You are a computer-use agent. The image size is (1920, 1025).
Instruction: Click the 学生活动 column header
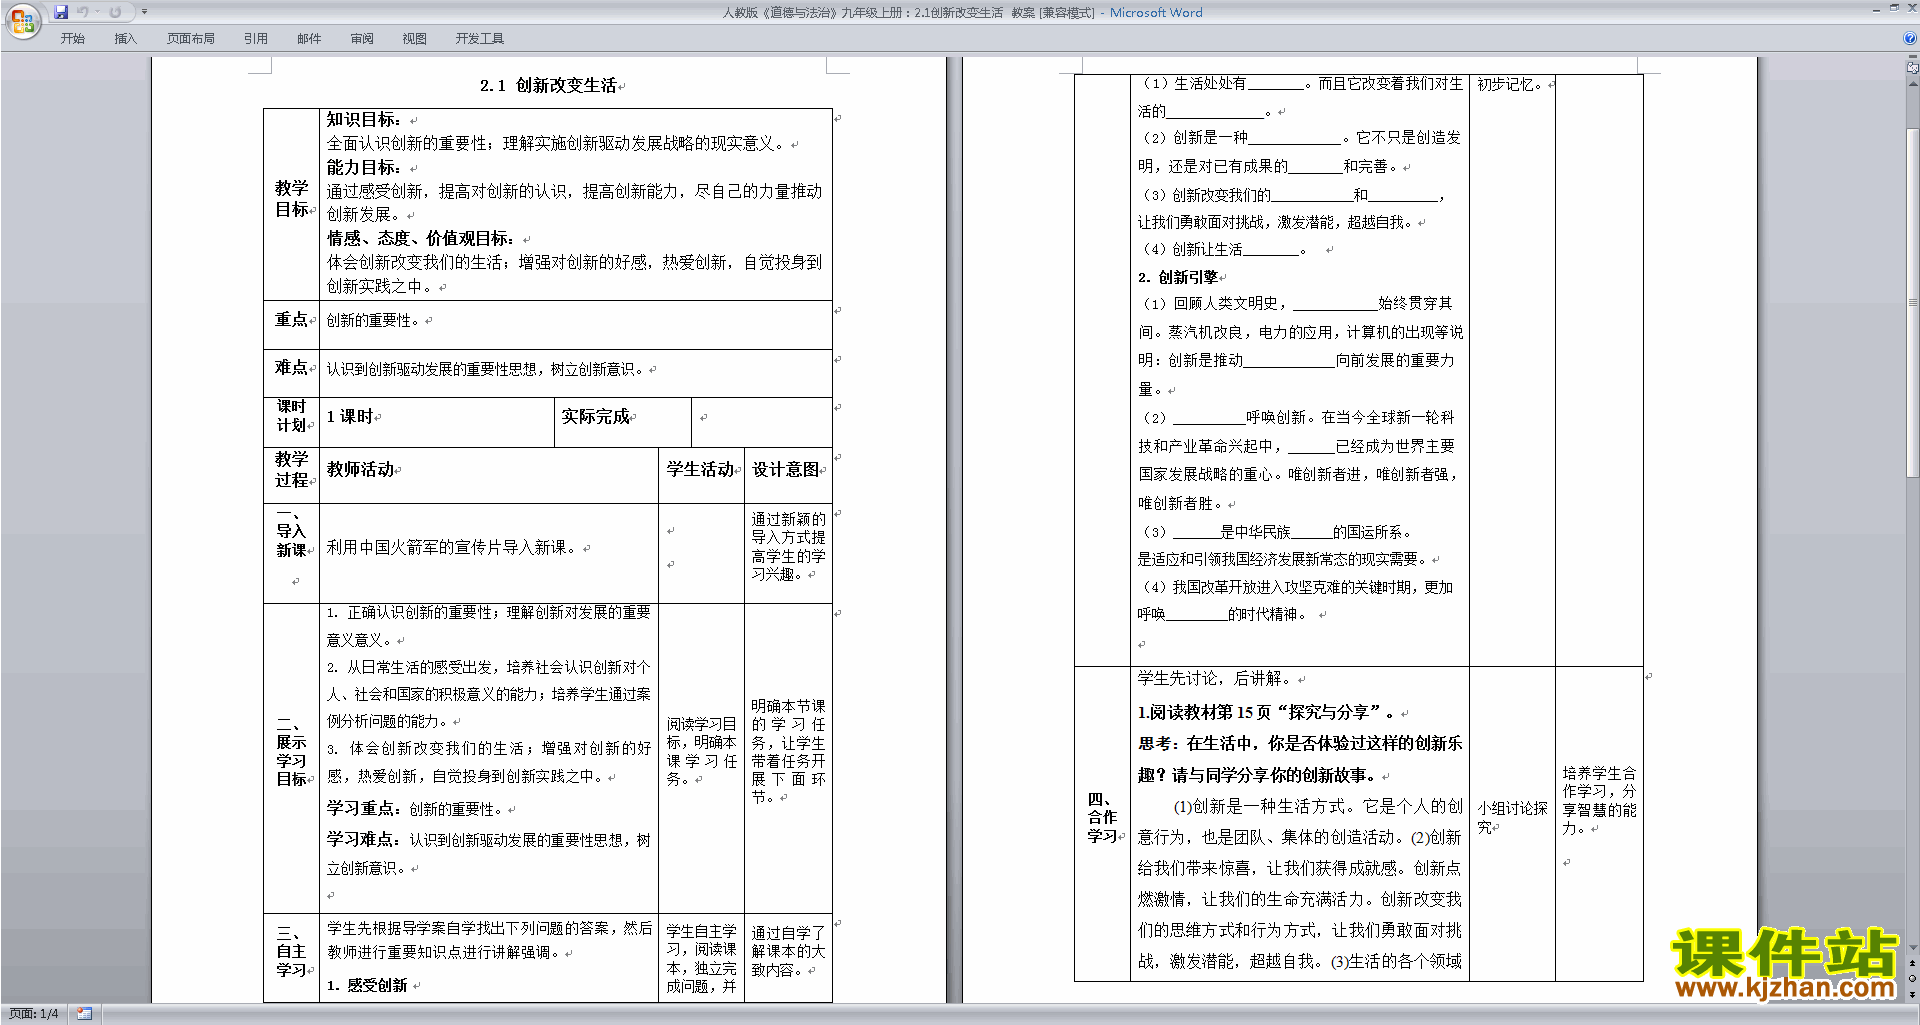(x=701, y=469)
